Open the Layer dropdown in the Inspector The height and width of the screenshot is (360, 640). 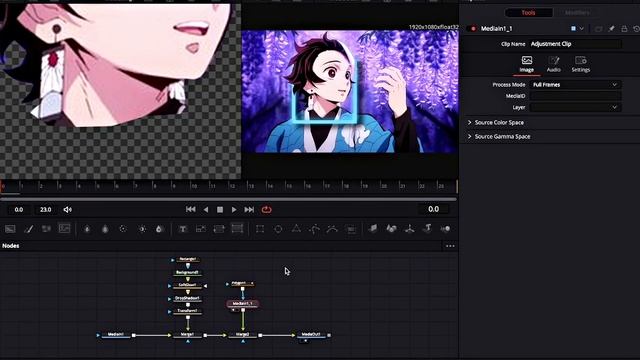coord(575,107)
